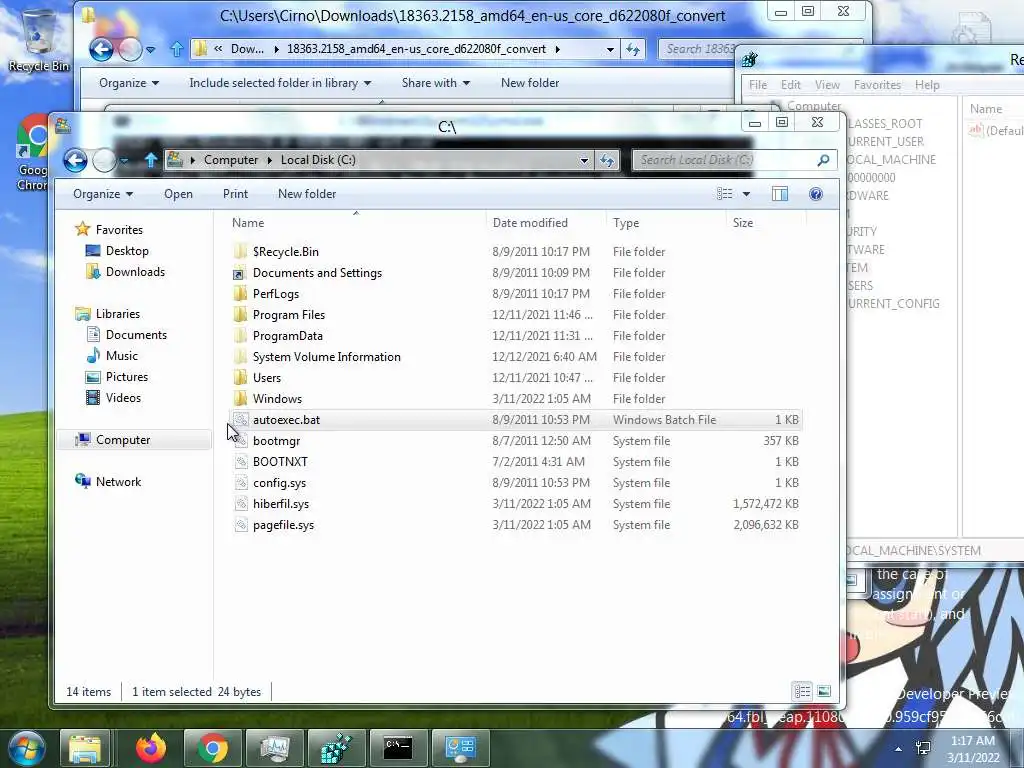Sort by the Date modified column header
Viewport: 1024px width, 768px height.
546,223
